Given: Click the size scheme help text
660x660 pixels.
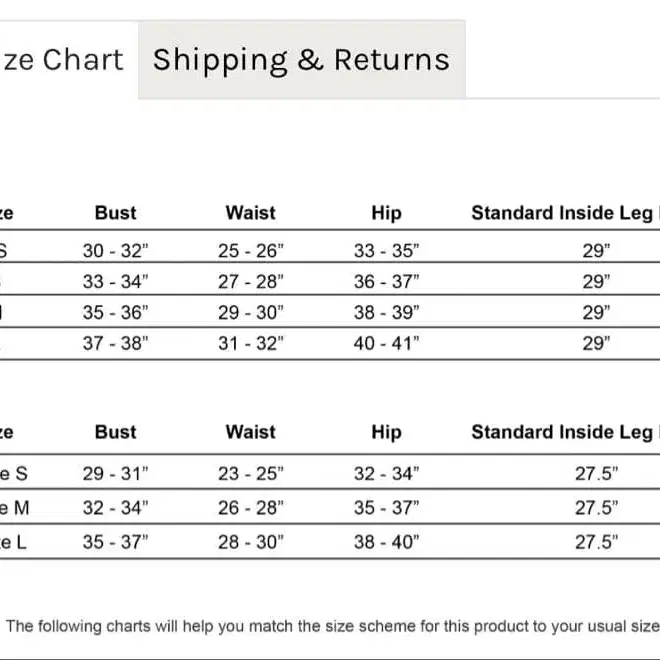Looking at the screenshot, I should [x=333, y=626].
